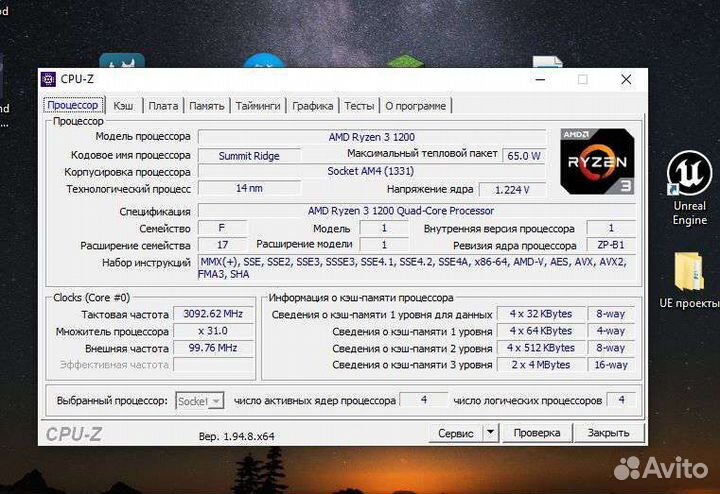720x494 pixels.
Task: Click the ZP-B1 core revision value
Action: click(x=611, y=245)
